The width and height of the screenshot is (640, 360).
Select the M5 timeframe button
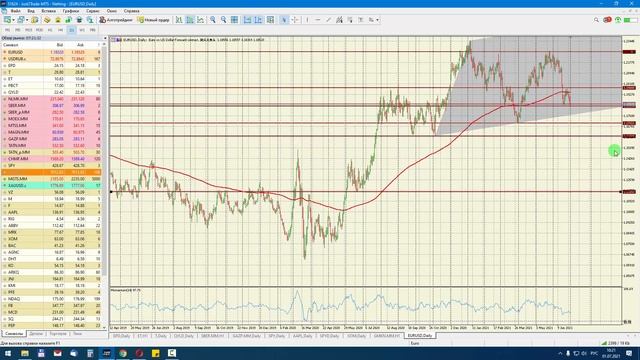coord(18,30)
